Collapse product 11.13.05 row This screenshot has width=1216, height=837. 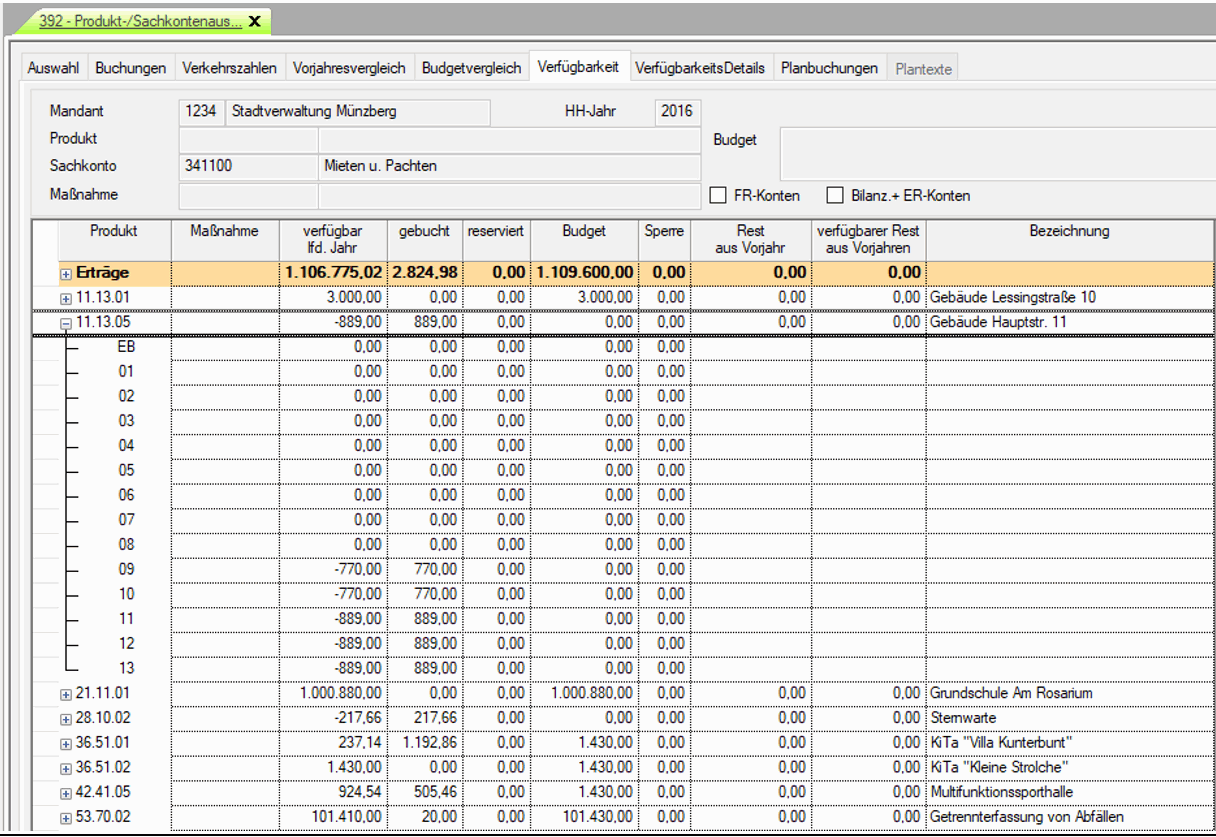pyautogui.click(x=66, y=323)
